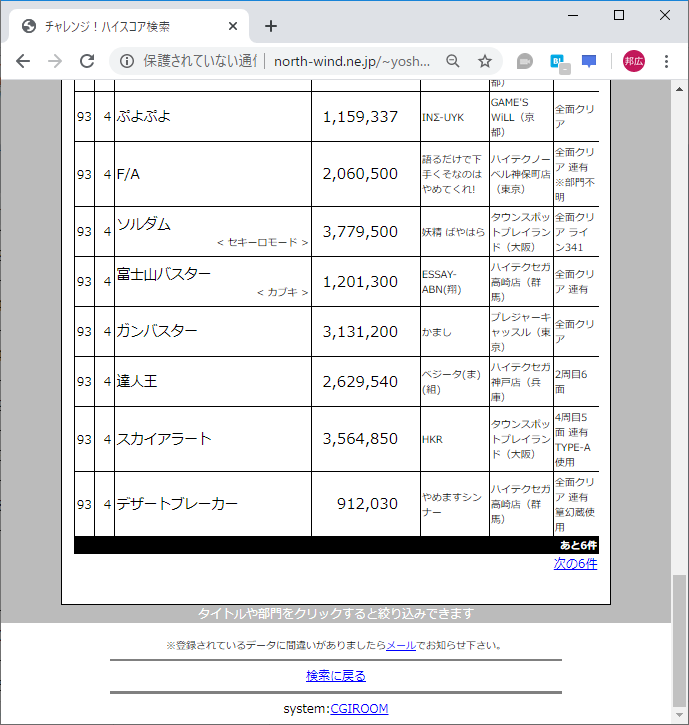Image resolution: width=689 pixels, height=725 pixels.
Task: Open the grey camera chat extension
Action: pos(525,61)
